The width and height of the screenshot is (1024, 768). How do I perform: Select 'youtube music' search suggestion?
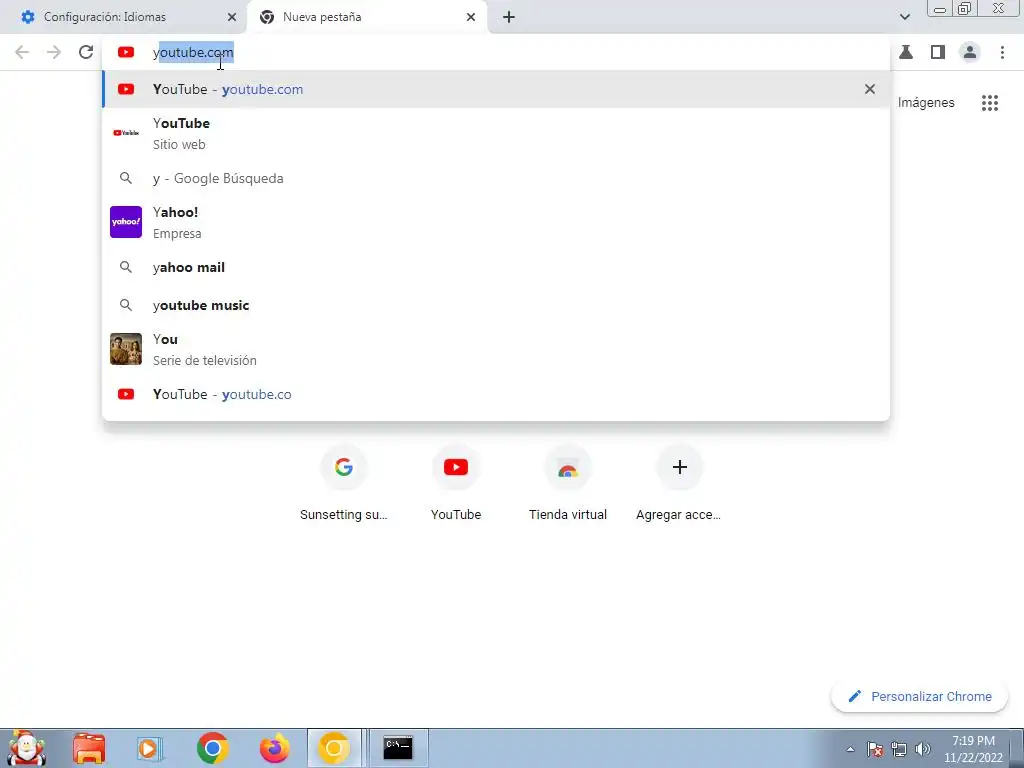click(x=496, y=305)
